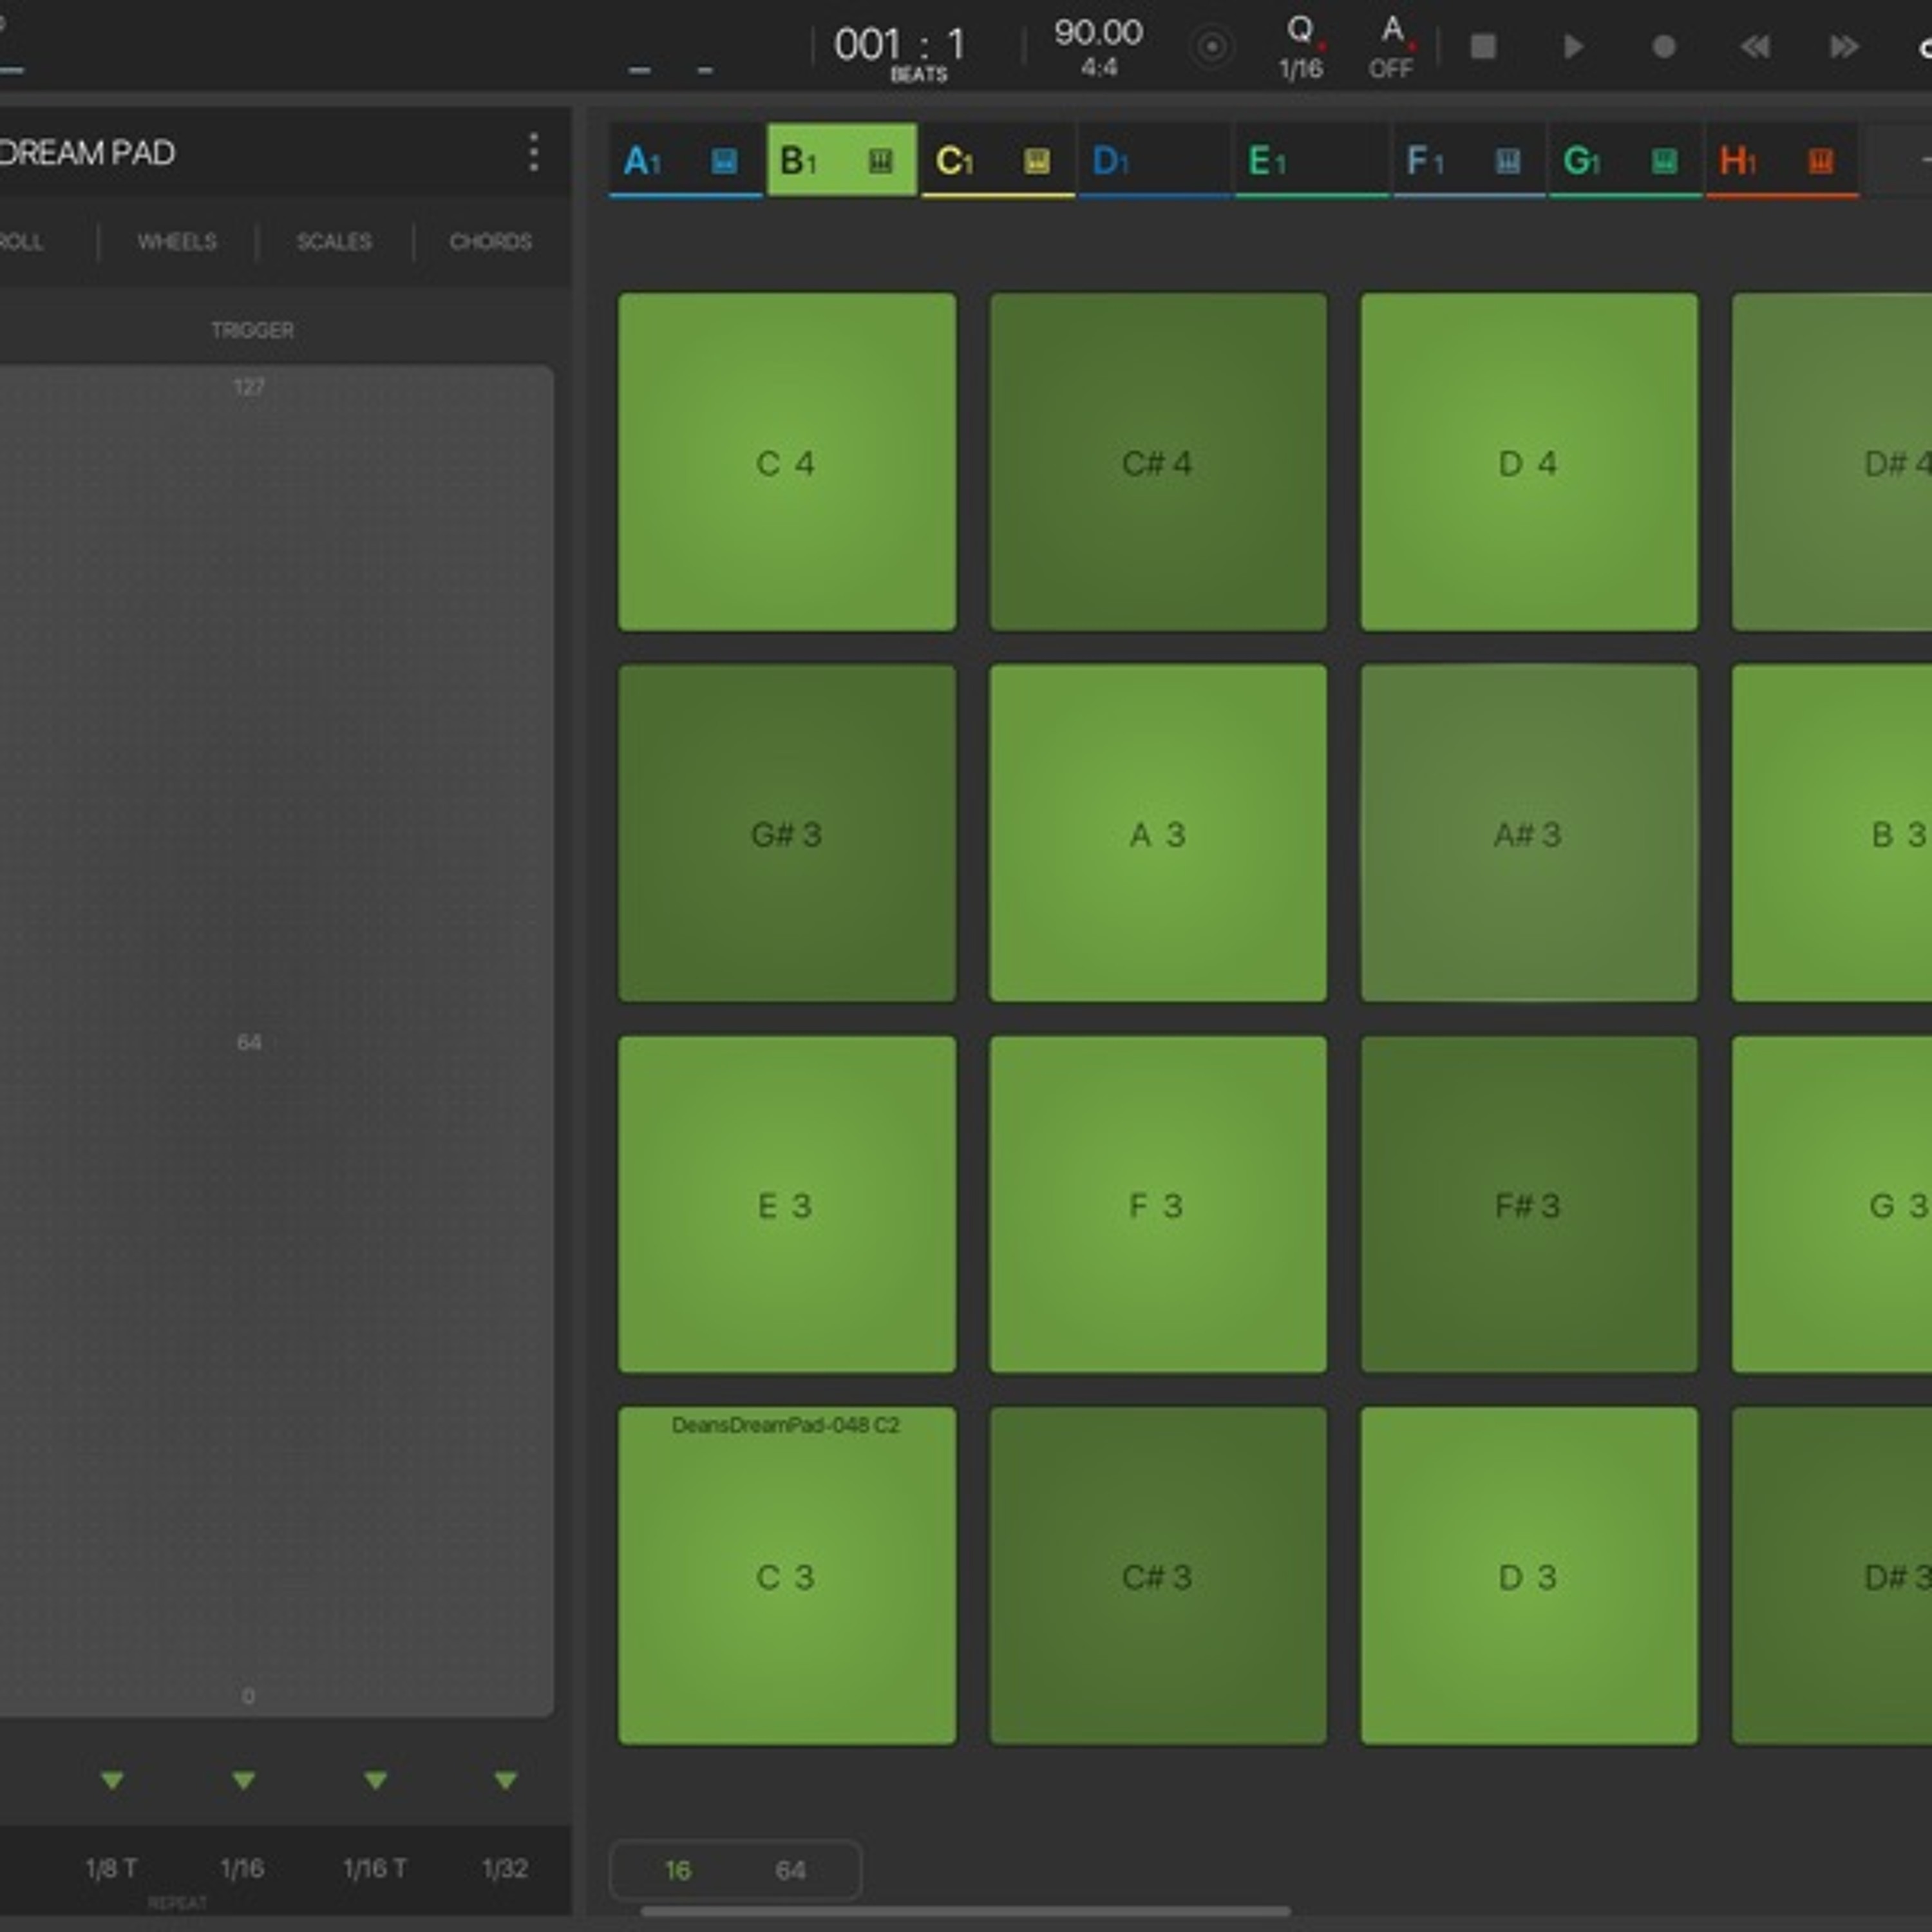Open the green keyboard icon on track G1
The width and height of the screenshot is (1932, 1932).
tap(1664, 161)
